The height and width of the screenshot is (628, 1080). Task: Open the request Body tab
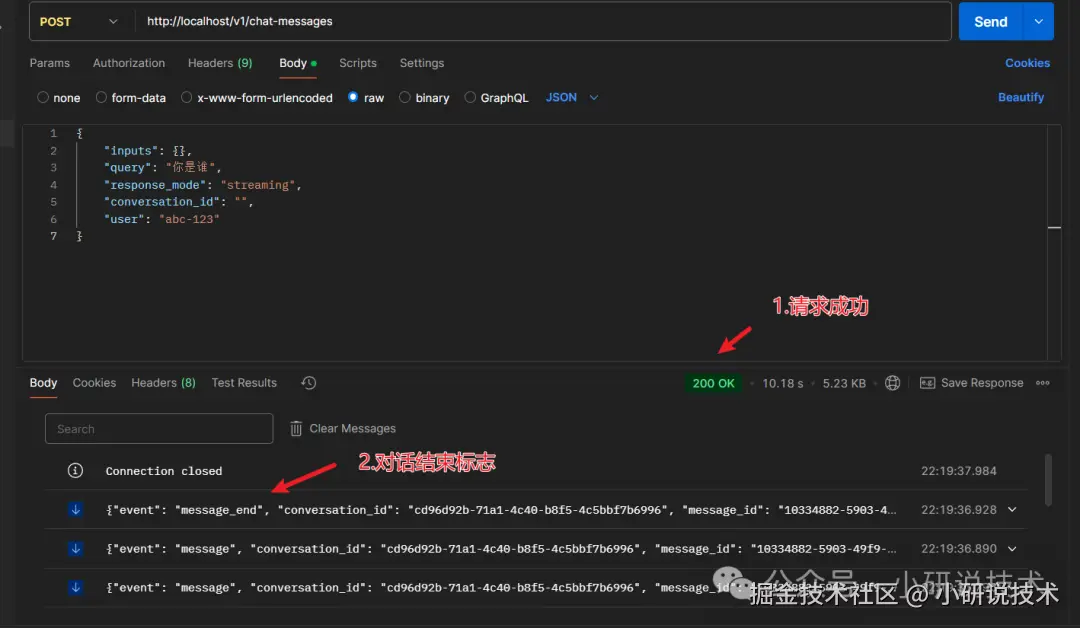click(298, 63)
